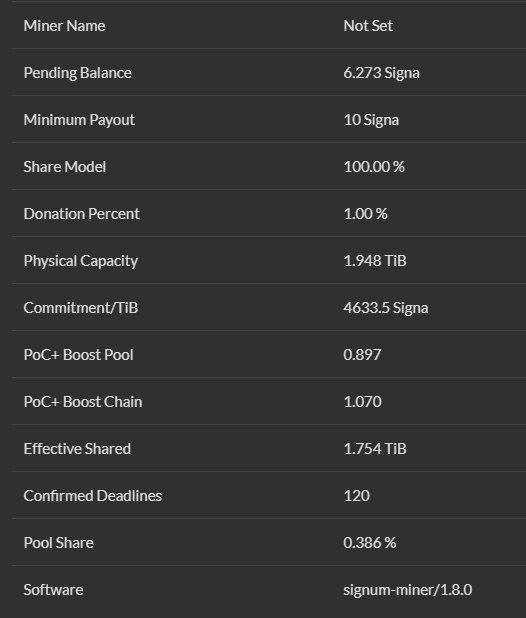Image resolution: width=526 pixels, height=618 pixels.
Task: Click the Confirmed Deadlines count 120
Action: (357, 496)
